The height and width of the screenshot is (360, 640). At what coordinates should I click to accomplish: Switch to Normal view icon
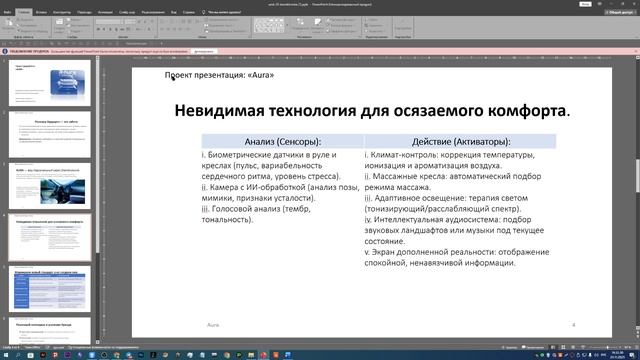pos(553,347)
